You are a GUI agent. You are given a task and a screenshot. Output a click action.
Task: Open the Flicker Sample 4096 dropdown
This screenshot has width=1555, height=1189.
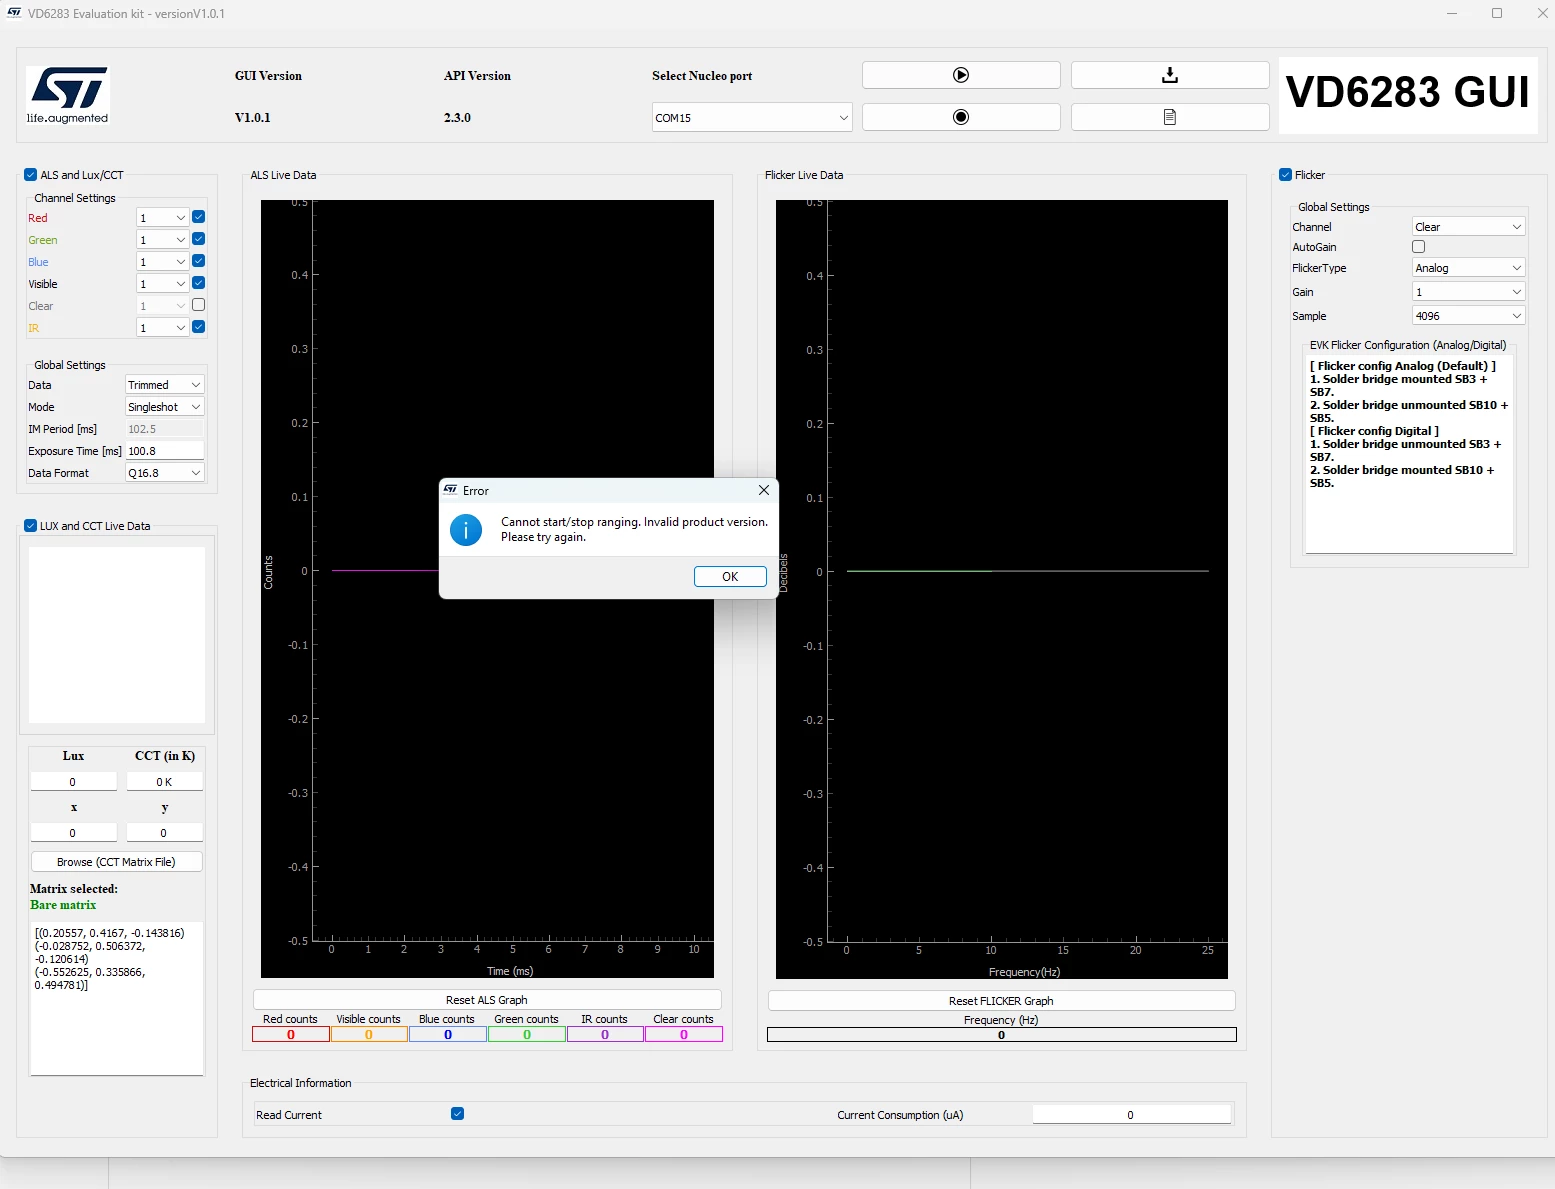[x=1468, y=316]
